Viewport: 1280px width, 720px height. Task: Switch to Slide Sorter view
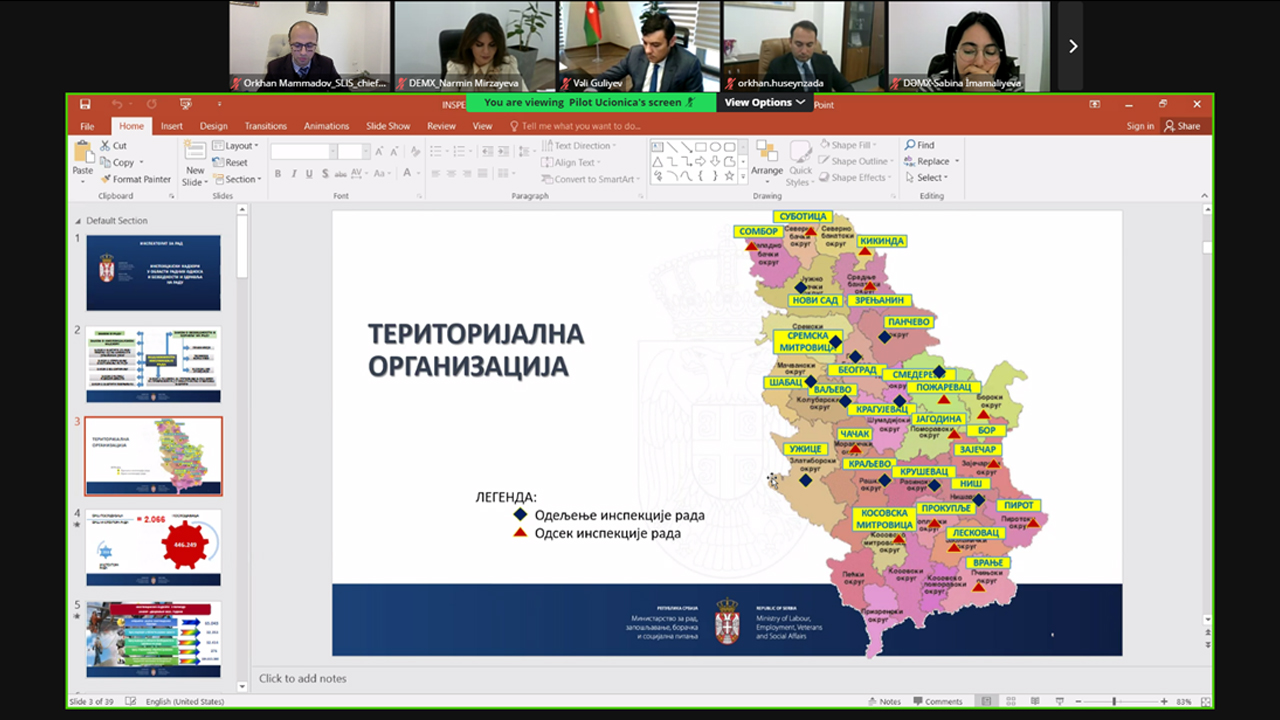[1011, 701]
